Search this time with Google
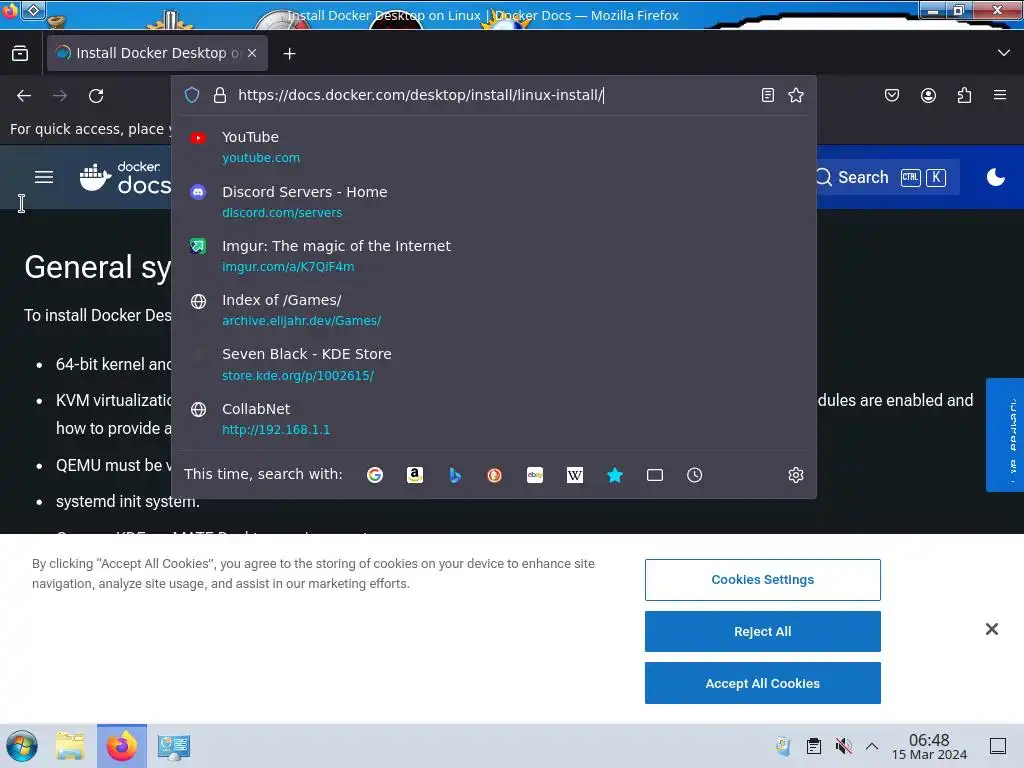This screenshot has height=768, width=1024. (375, 475)
